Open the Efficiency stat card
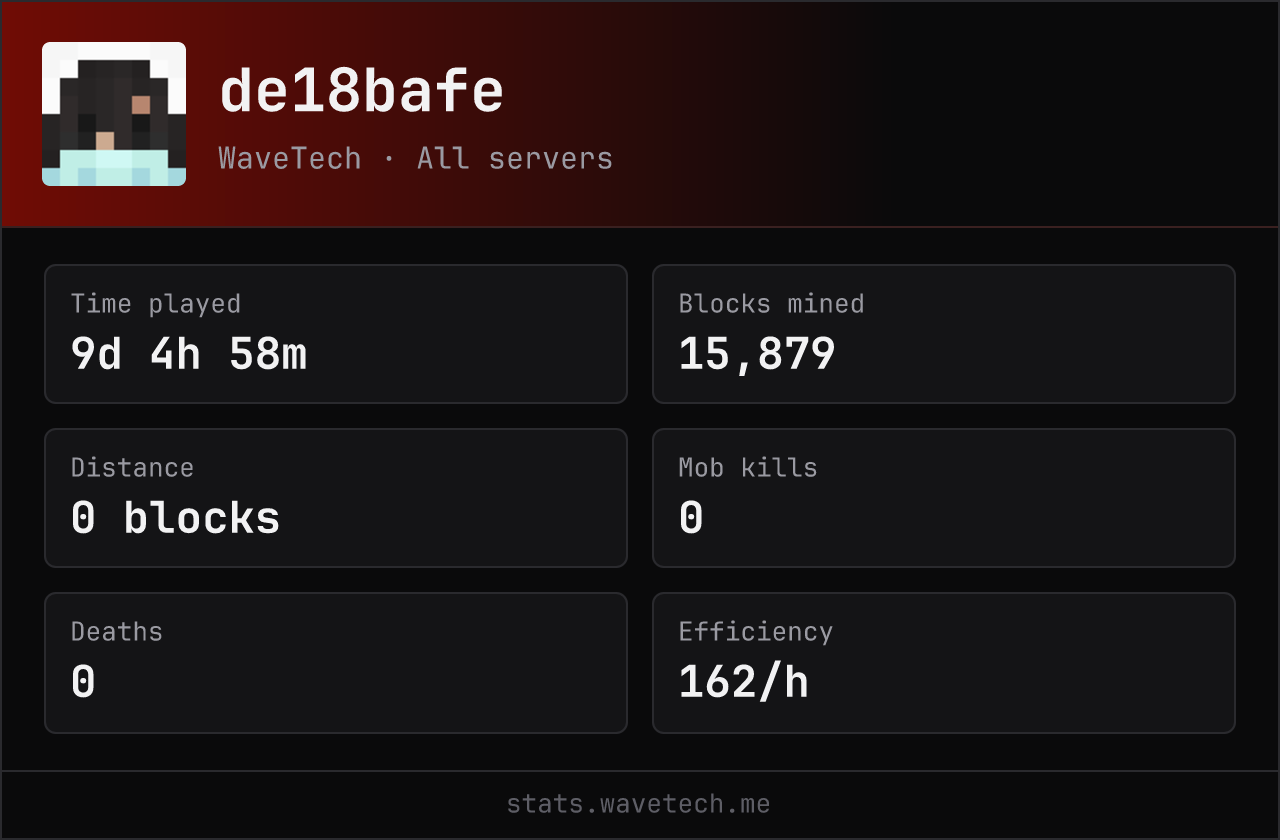The height and width of the screenshot is (840, 1280). point(944,663)
